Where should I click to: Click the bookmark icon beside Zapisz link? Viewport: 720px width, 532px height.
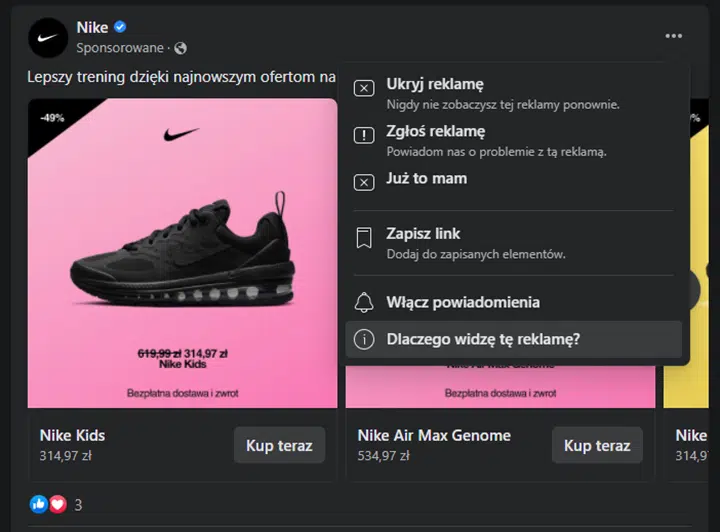point(364,238)
